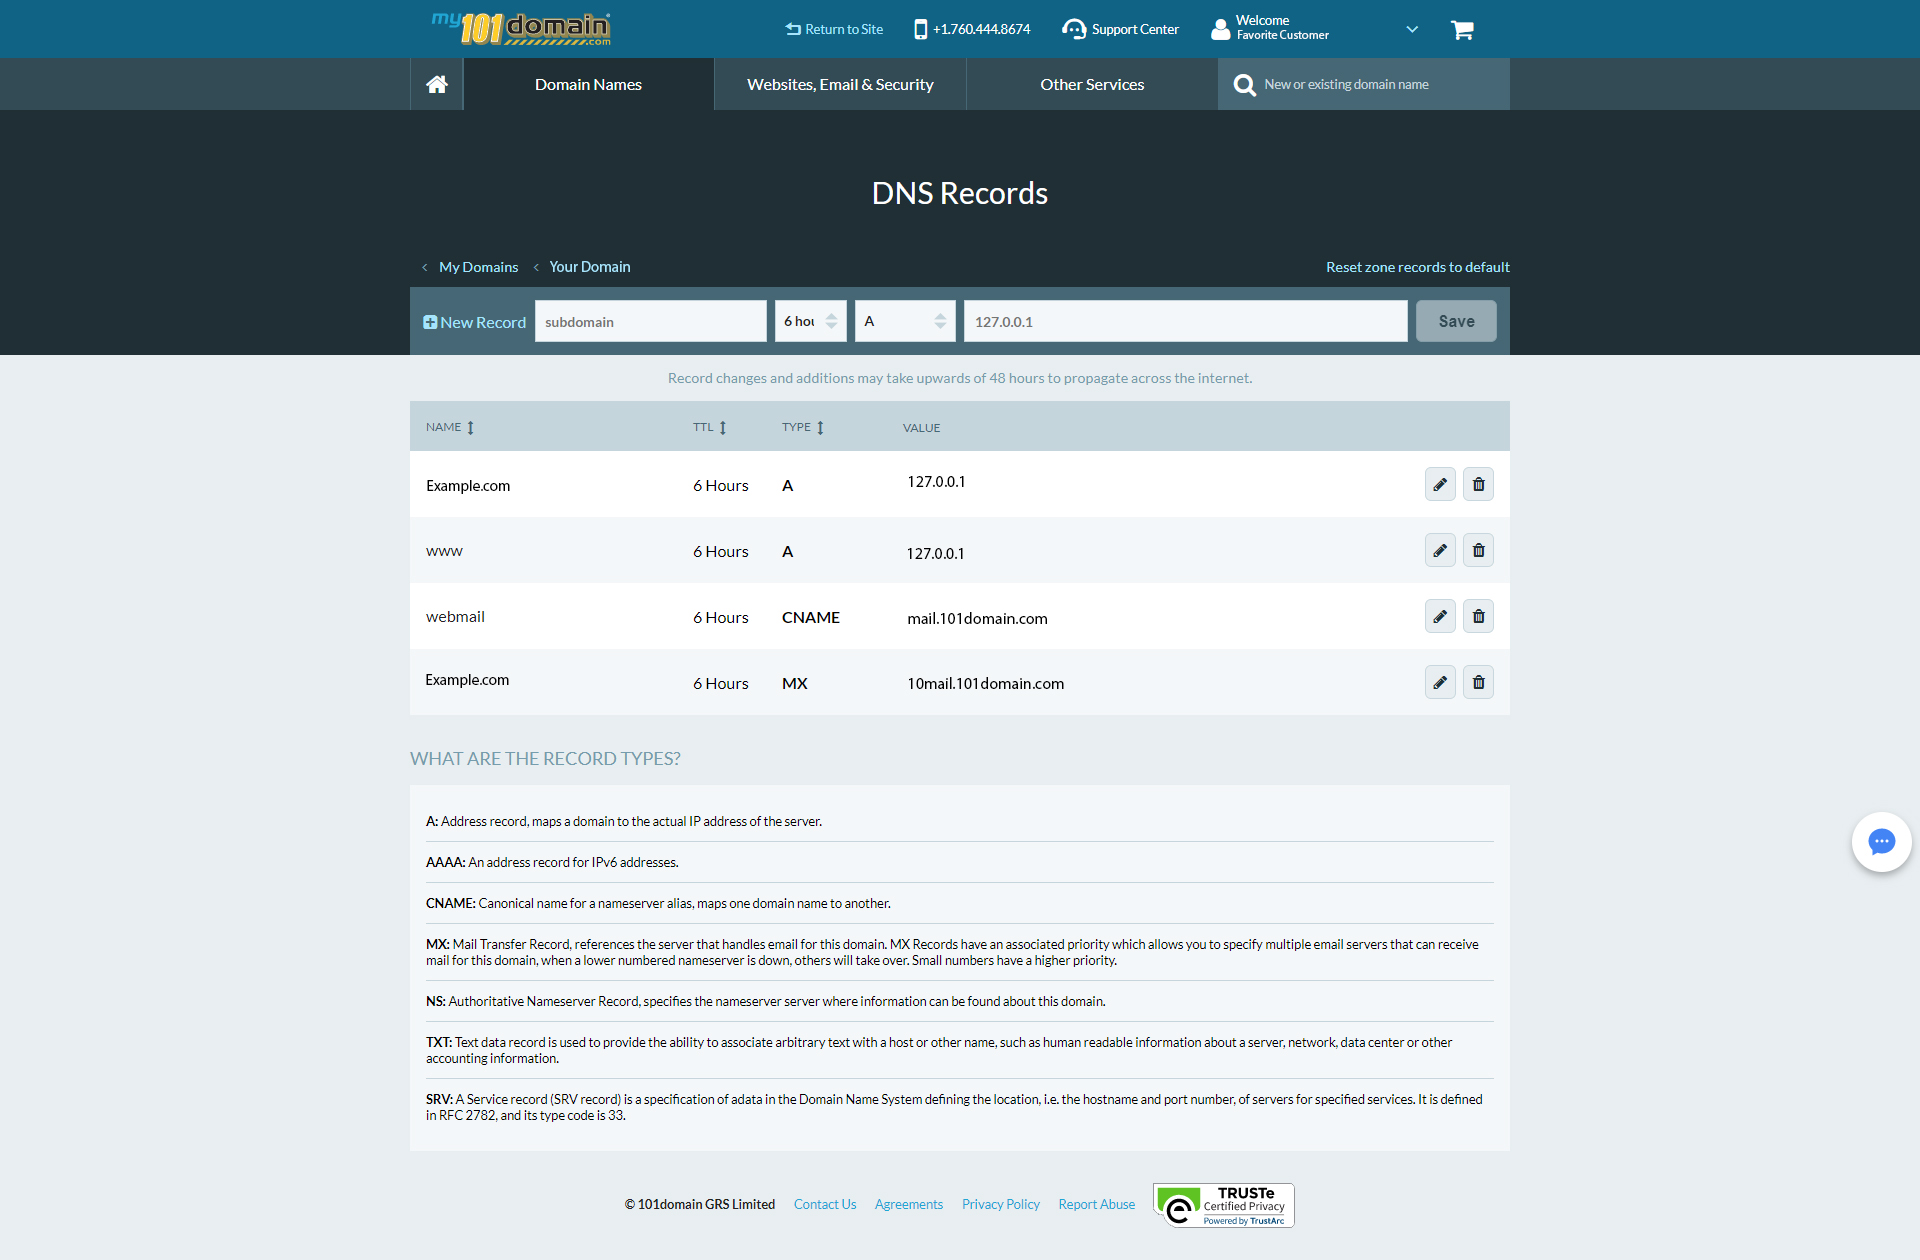Click Welcome Favorite Customer account

(x=1270, y=28)
